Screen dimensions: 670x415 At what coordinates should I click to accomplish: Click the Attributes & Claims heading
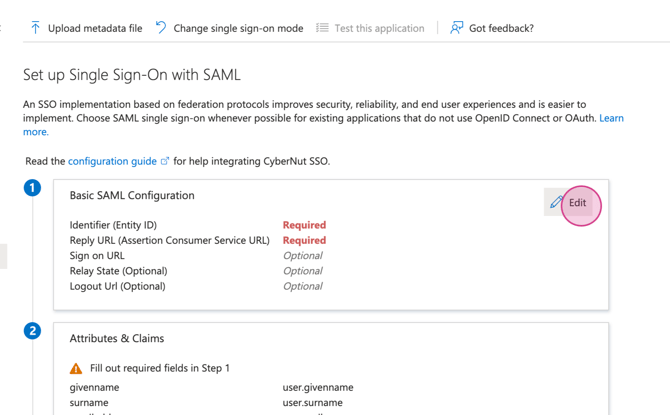(117, 339)
